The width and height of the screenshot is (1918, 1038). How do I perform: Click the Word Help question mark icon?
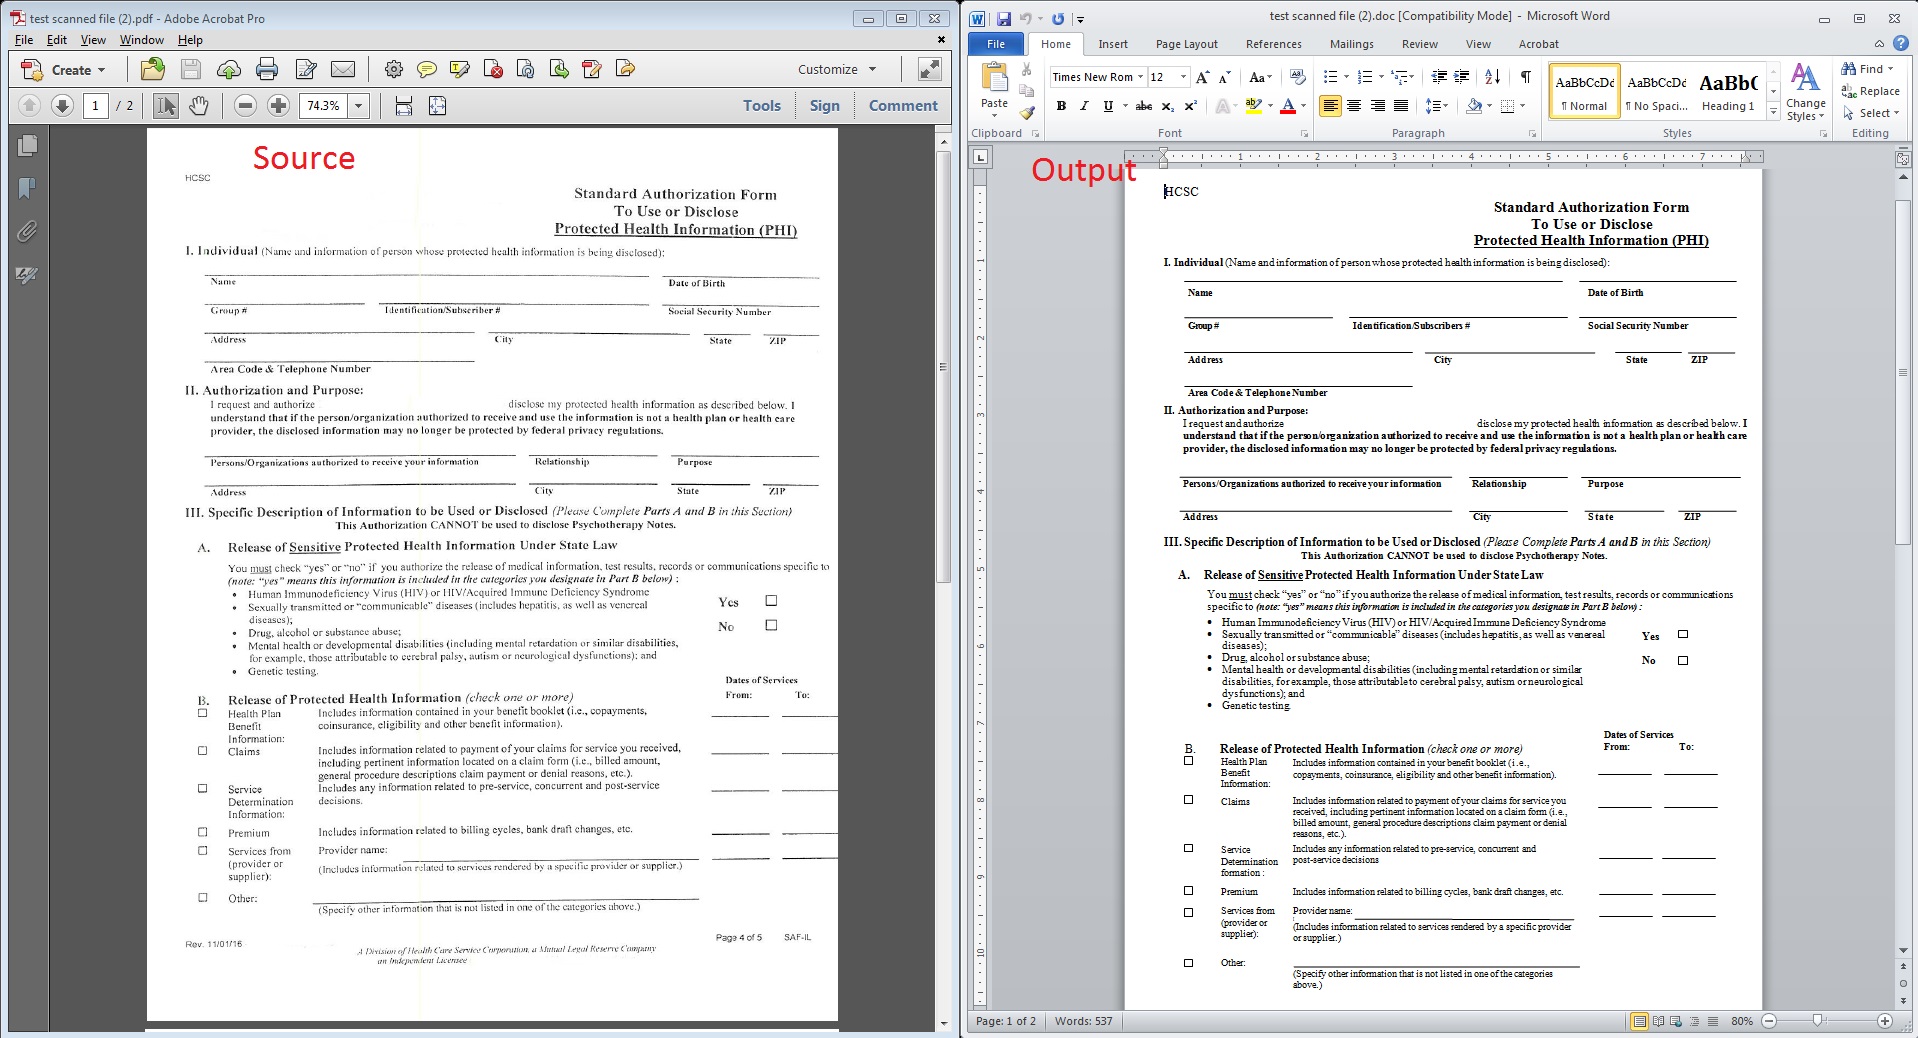pos(1901,44)
